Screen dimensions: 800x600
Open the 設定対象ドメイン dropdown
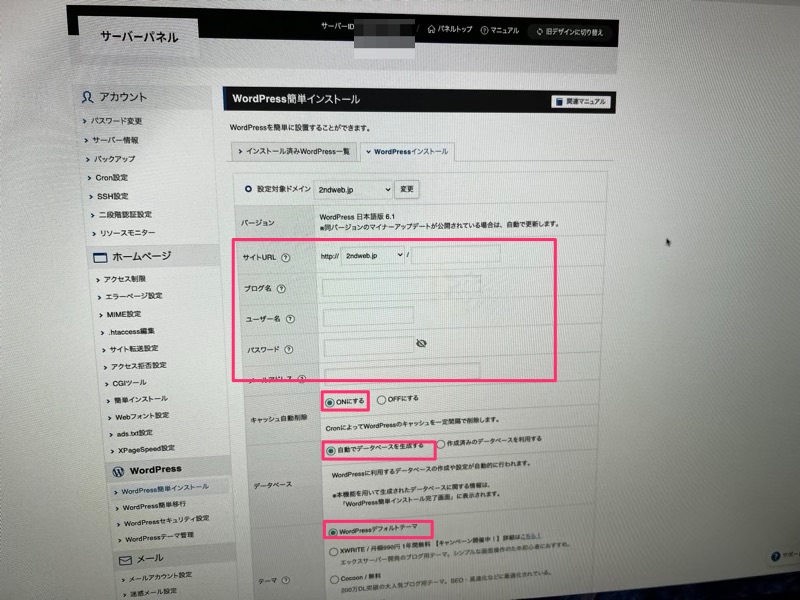353,189
